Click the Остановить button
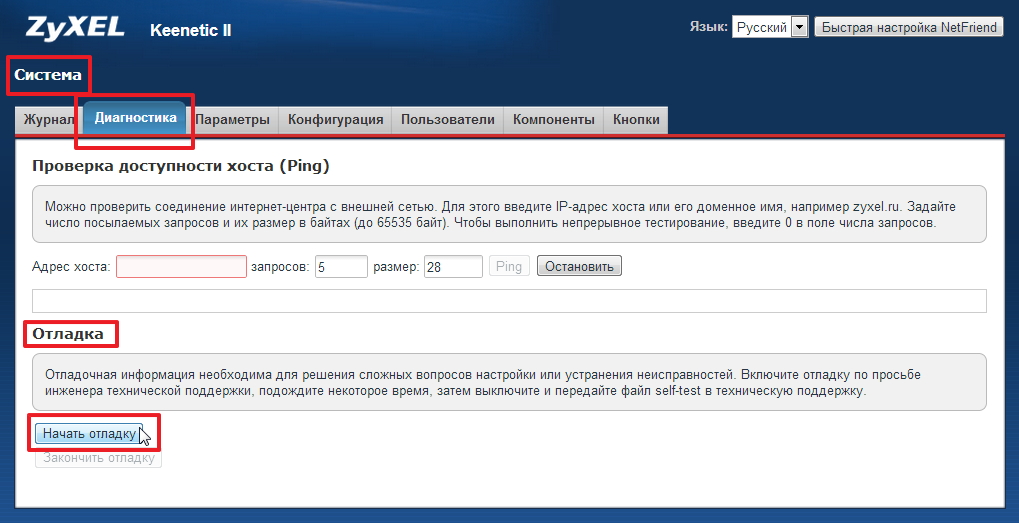 [579, 267]
